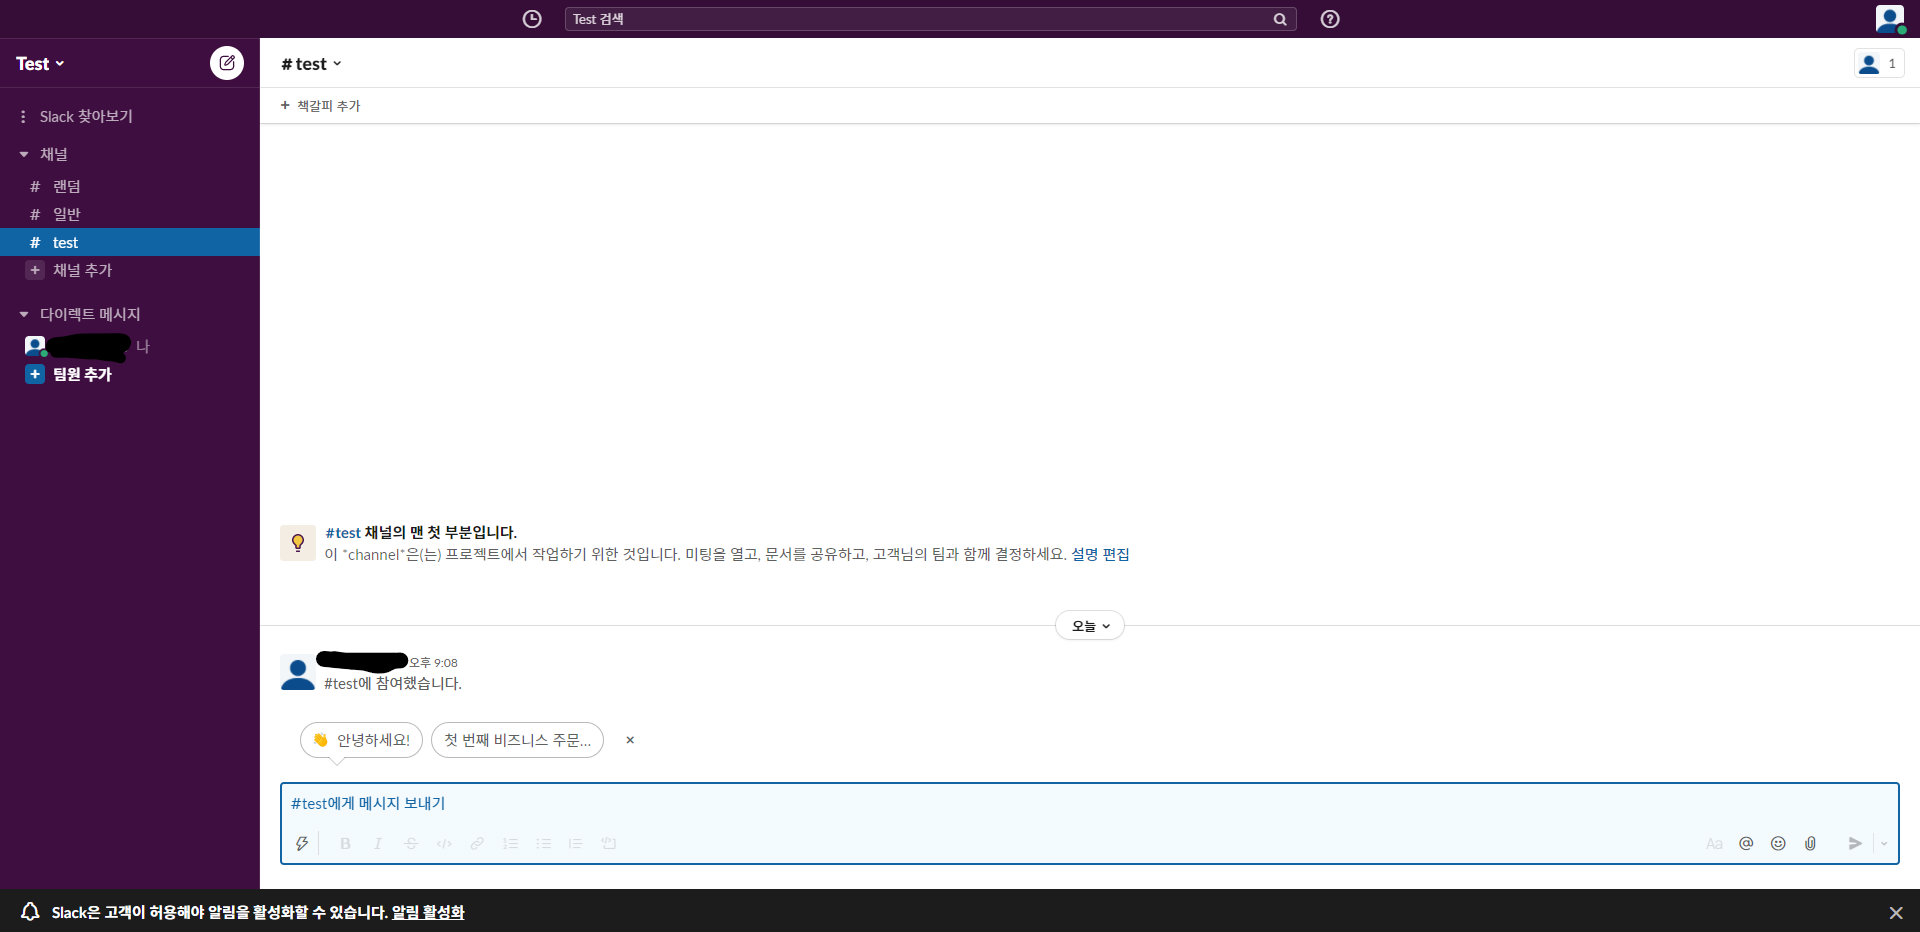
Task: Open the user profile avatar menu
Action: click(x=1889, y=19)
